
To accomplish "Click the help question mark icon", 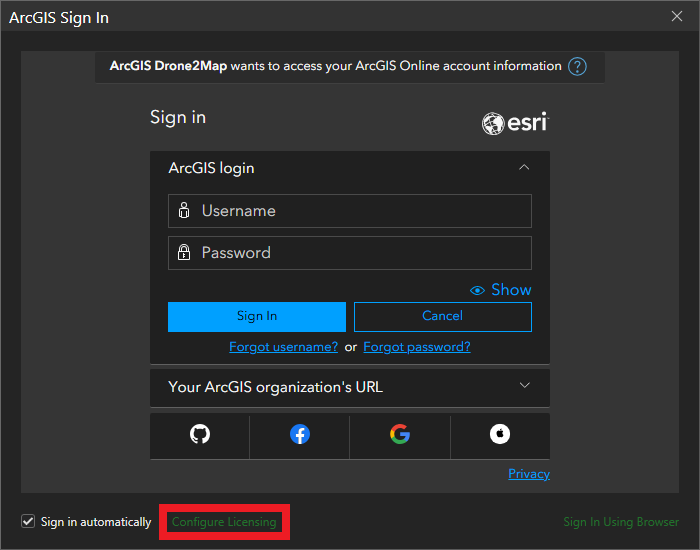I will point(577,67).
